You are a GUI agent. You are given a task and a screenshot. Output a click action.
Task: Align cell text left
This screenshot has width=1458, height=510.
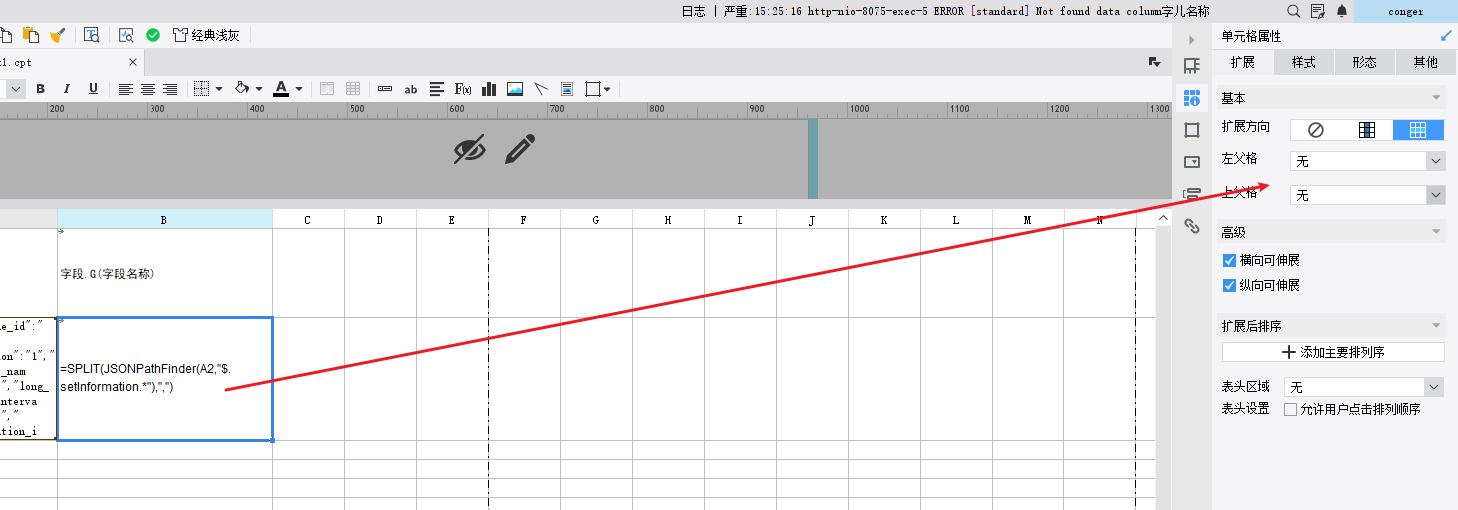tap(126, 89)
